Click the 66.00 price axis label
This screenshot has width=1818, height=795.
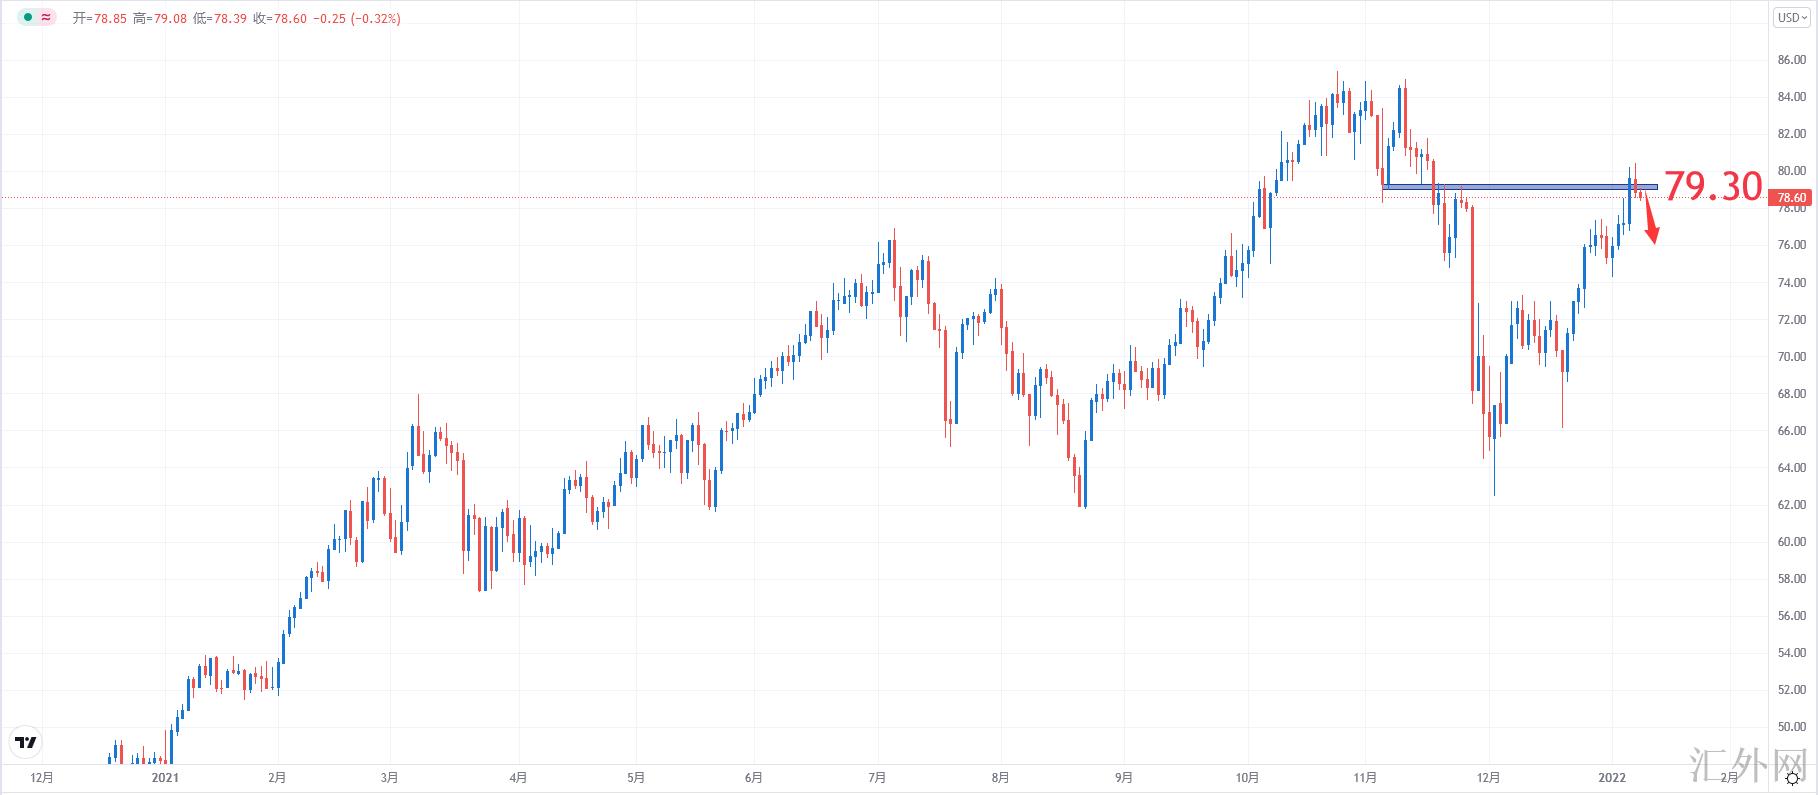click(x=1791, y=431)
